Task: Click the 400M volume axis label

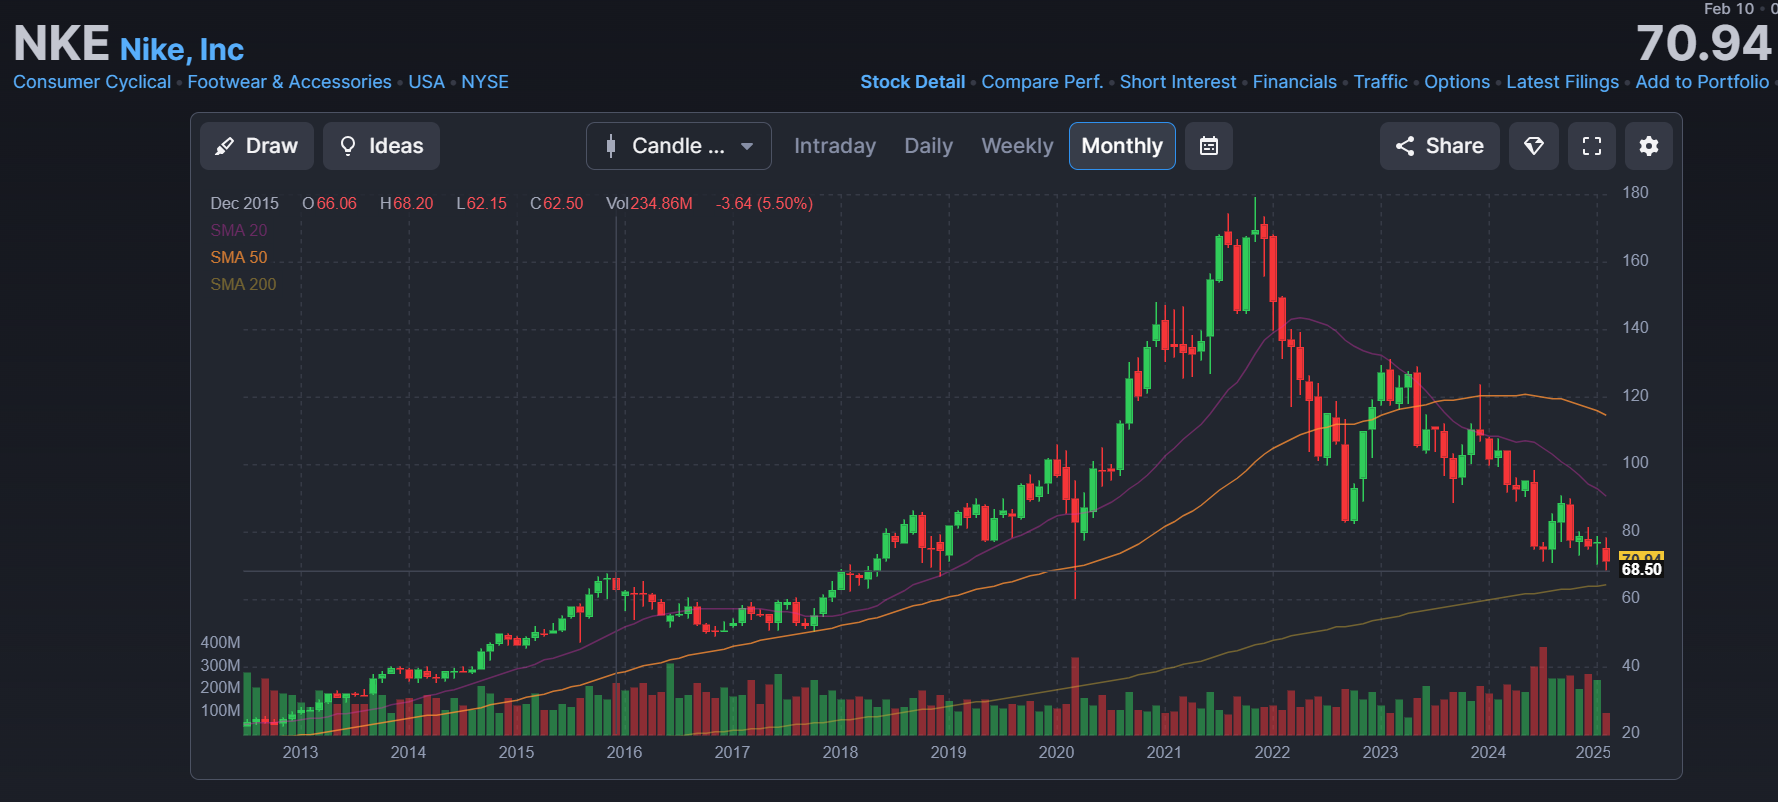Action: point(220,642)
